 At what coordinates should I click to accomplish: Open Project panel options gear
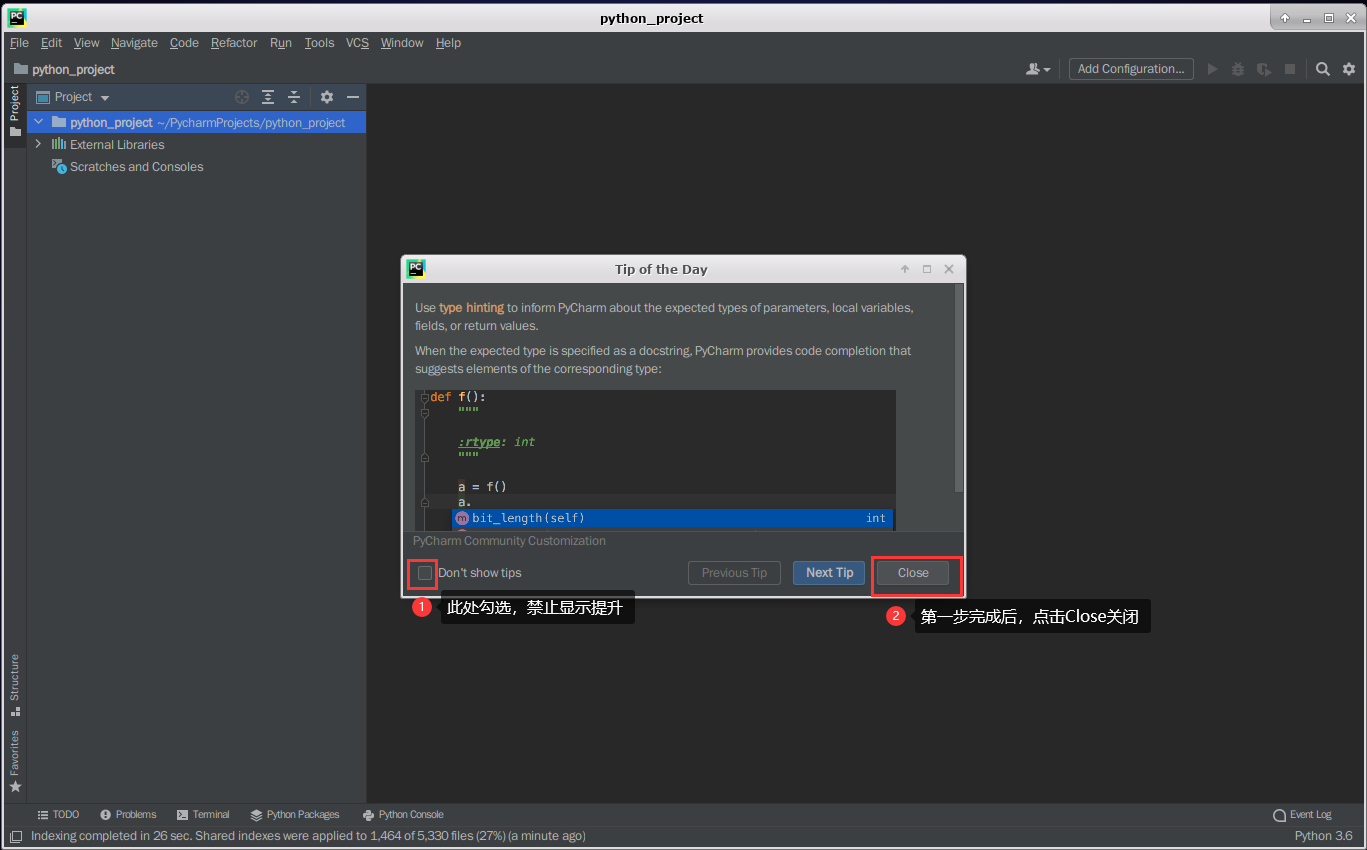(326, 97)
